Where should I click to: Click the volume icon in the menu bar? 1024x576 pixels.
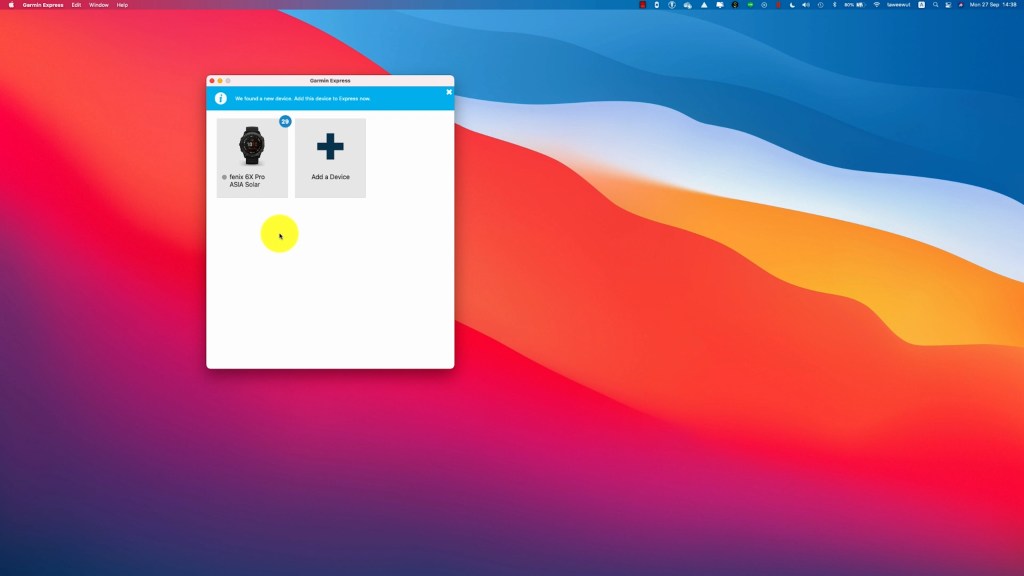coord(806,5)
